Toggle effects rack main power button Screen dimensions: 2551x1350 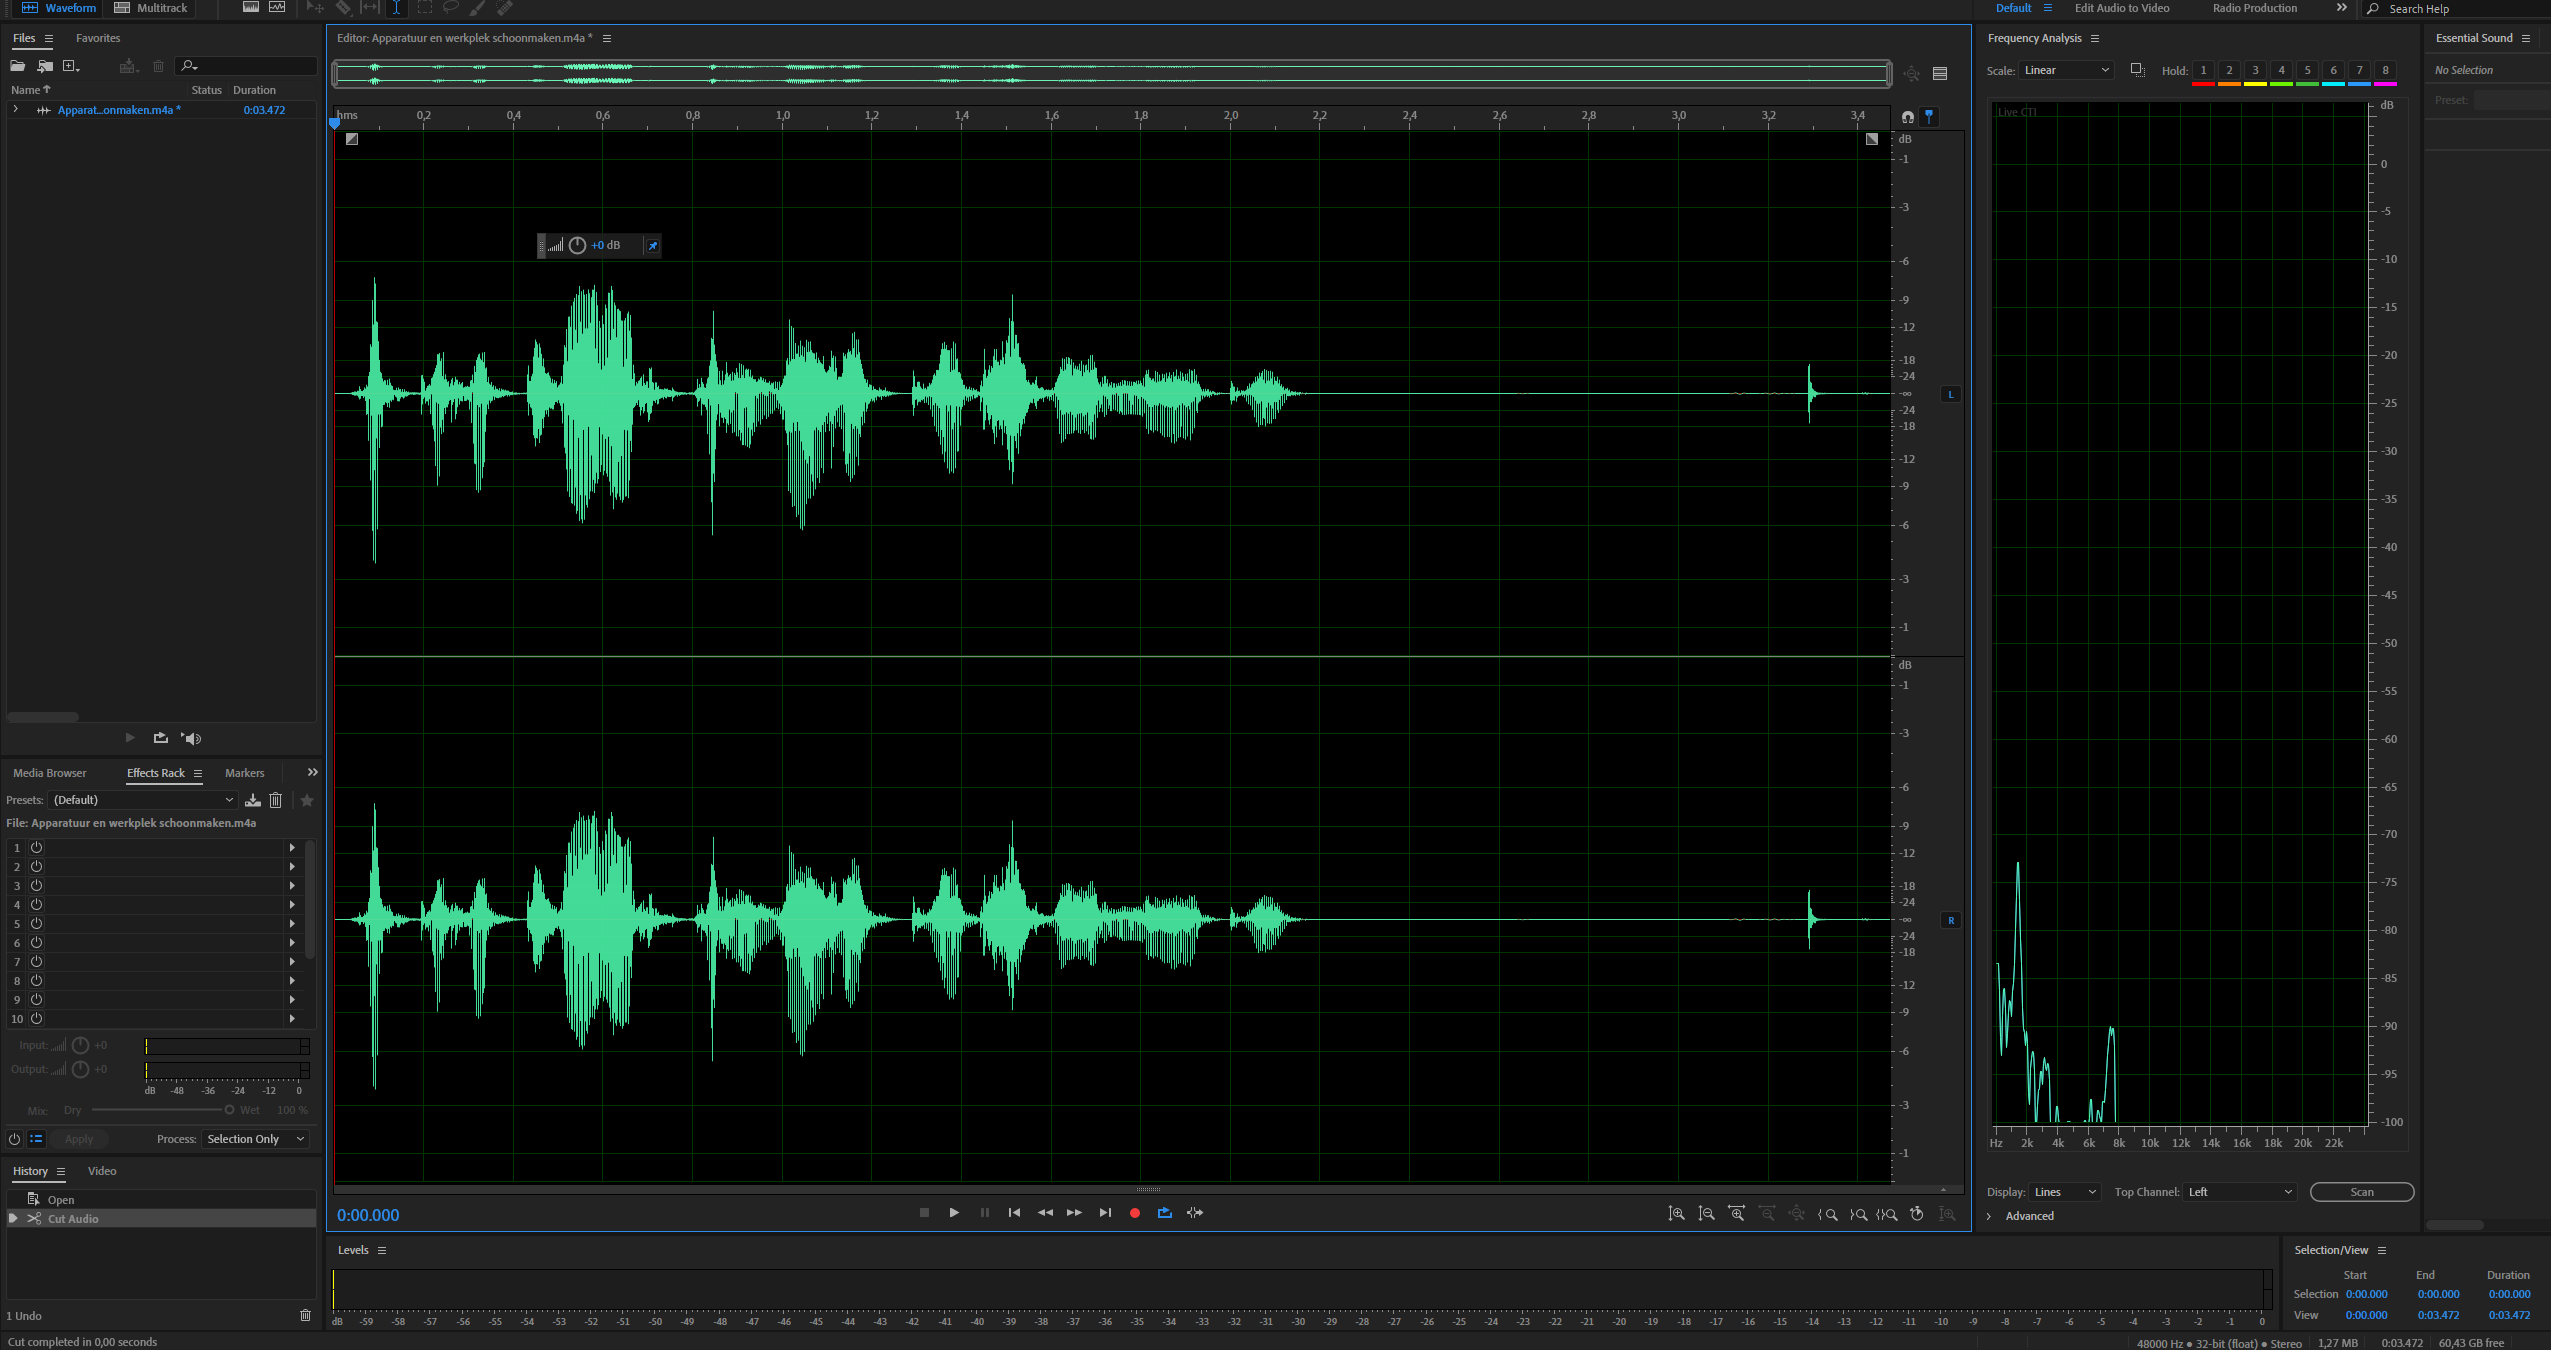(14, 1139)
